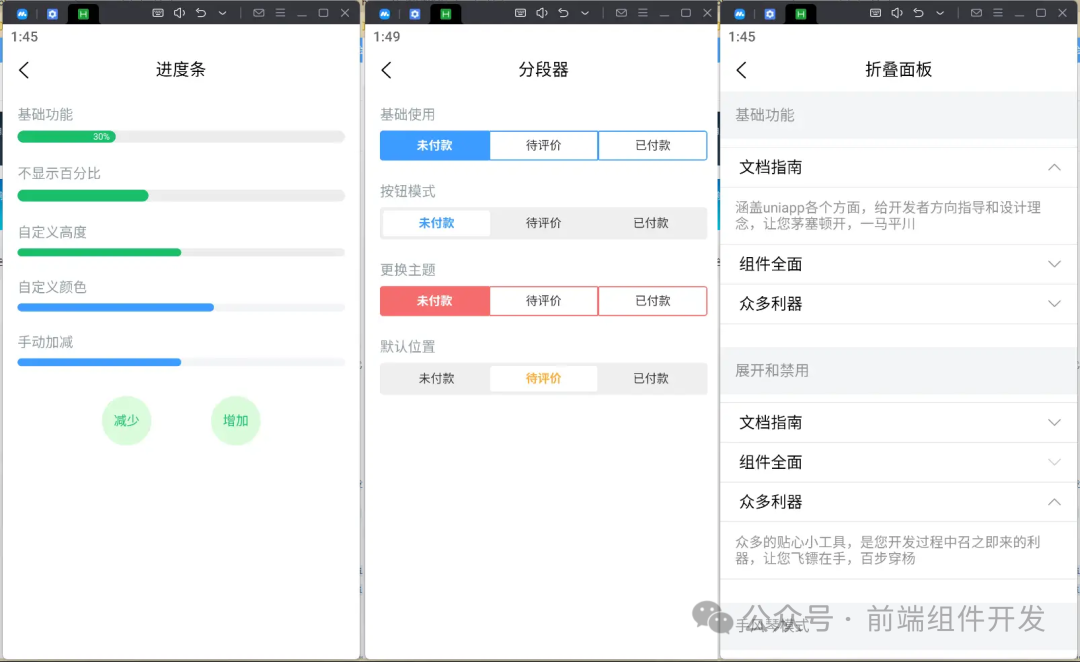Expand 众多利器 under 基础功能

pos(899,304)
